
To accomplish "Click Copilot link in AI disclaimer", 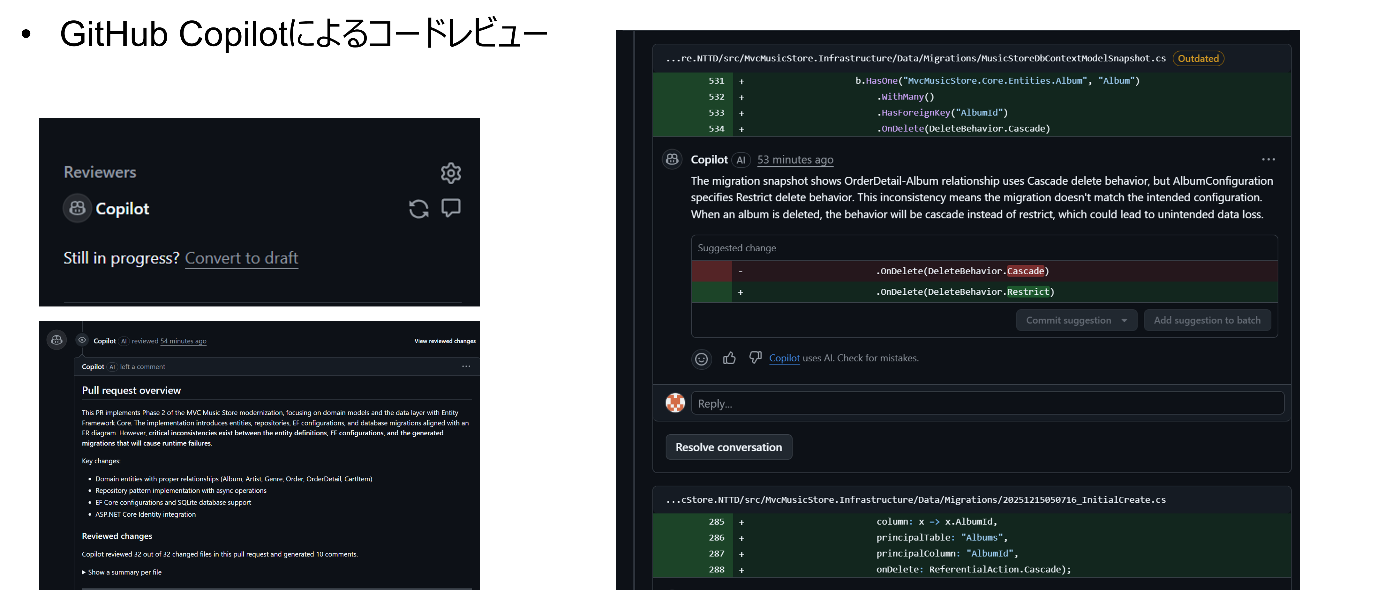I will (x=784, y=358).
